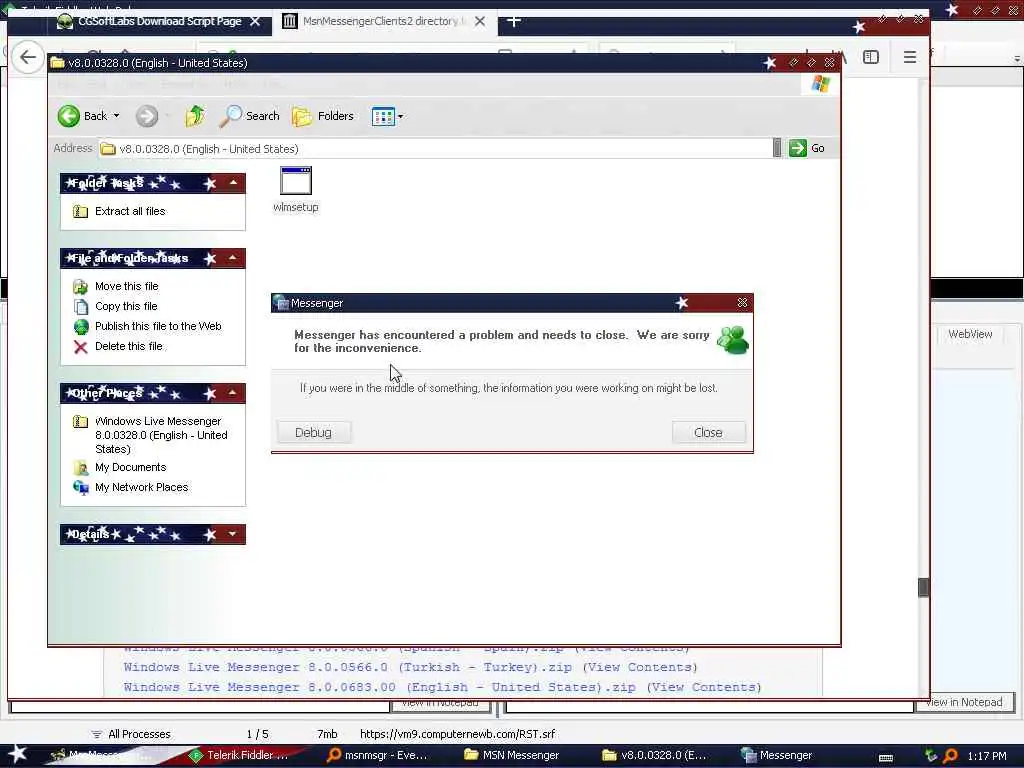
Task: Open a new browser tab with plus
Action: pos(514,22)
